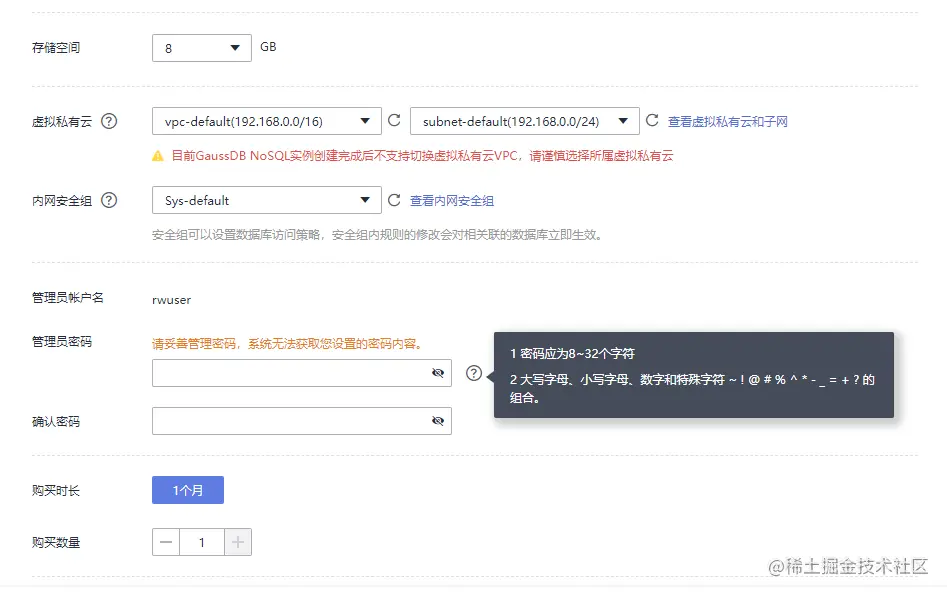Image resolution: width=947 pixels, height=595 pixels.
Task: Click the orange 请妥善管理密码 notice text
Action: [288, 344]
